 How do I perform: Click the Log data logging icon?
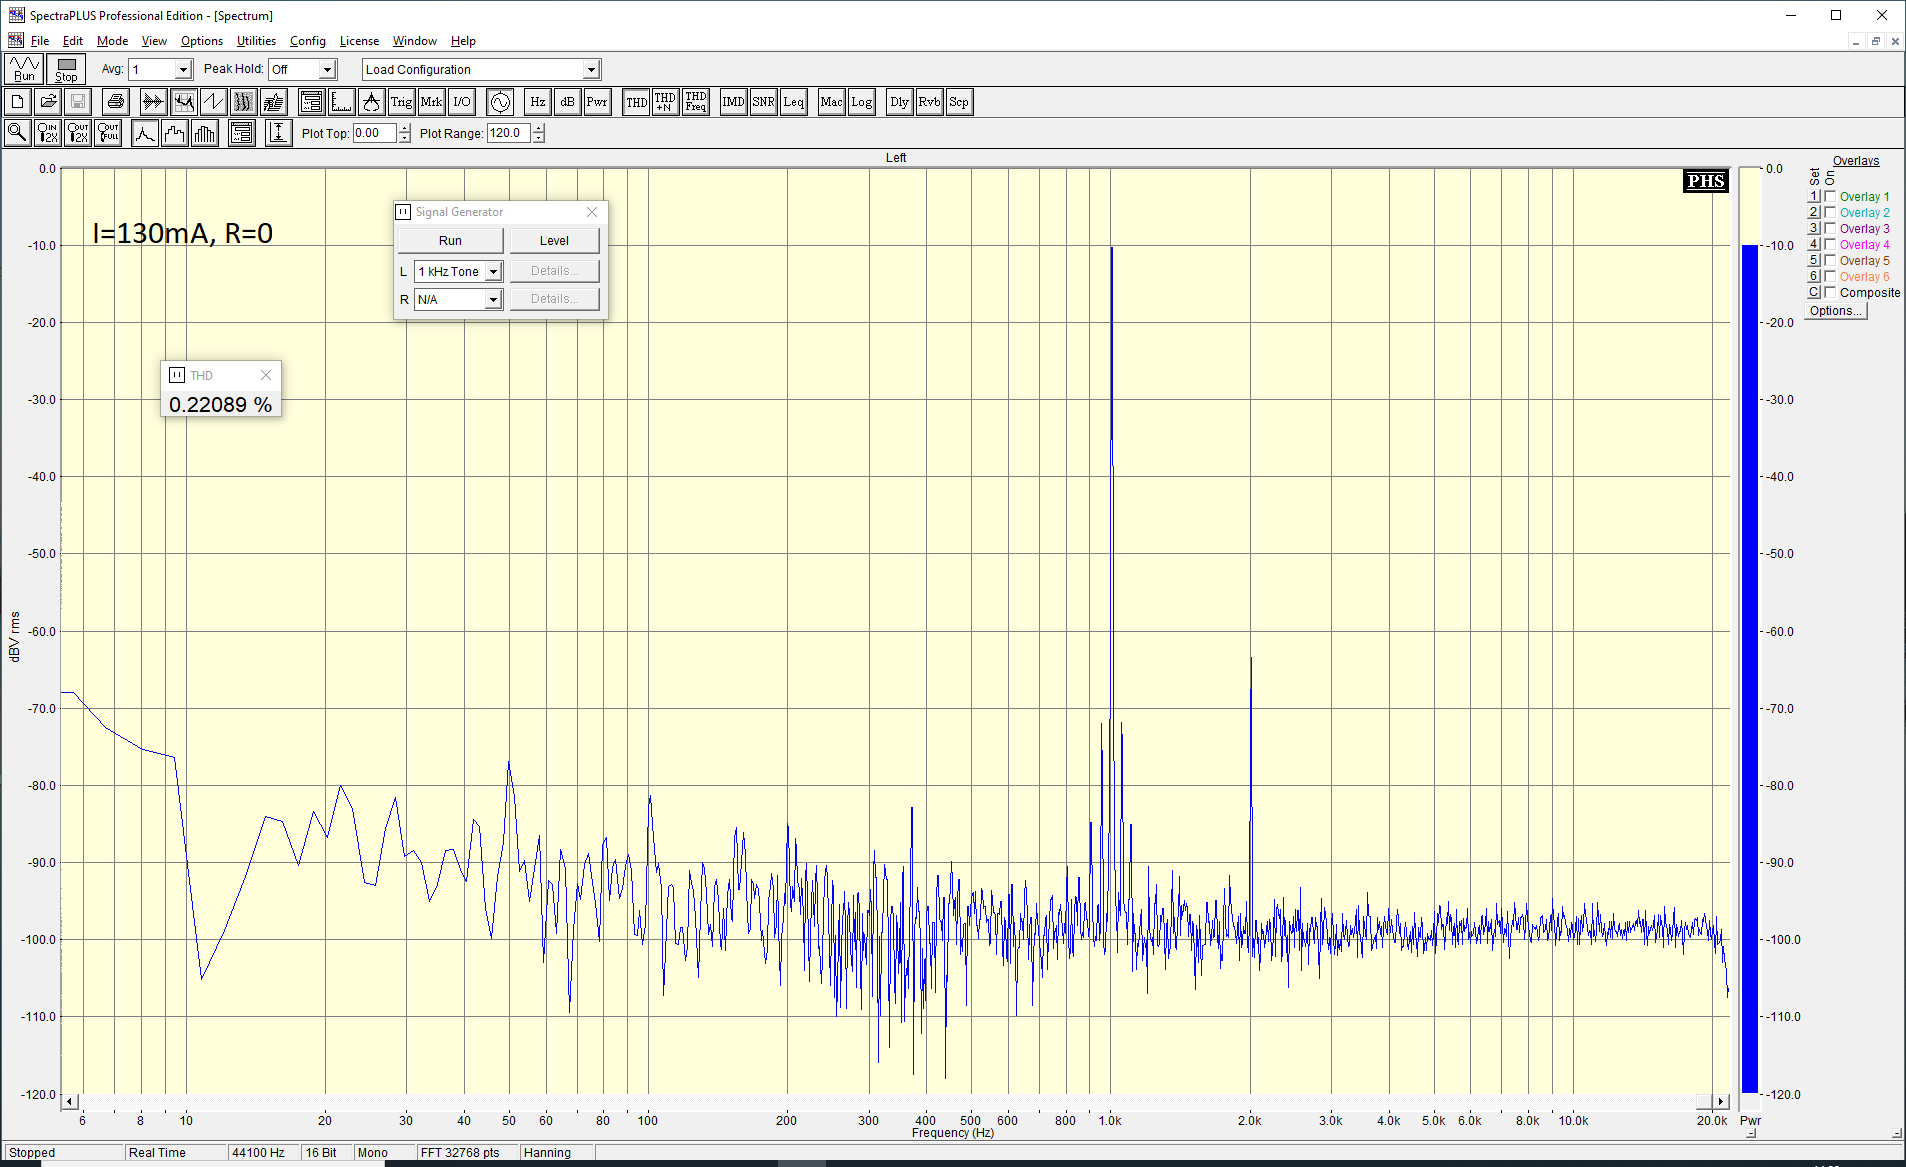tap(861, 102)
